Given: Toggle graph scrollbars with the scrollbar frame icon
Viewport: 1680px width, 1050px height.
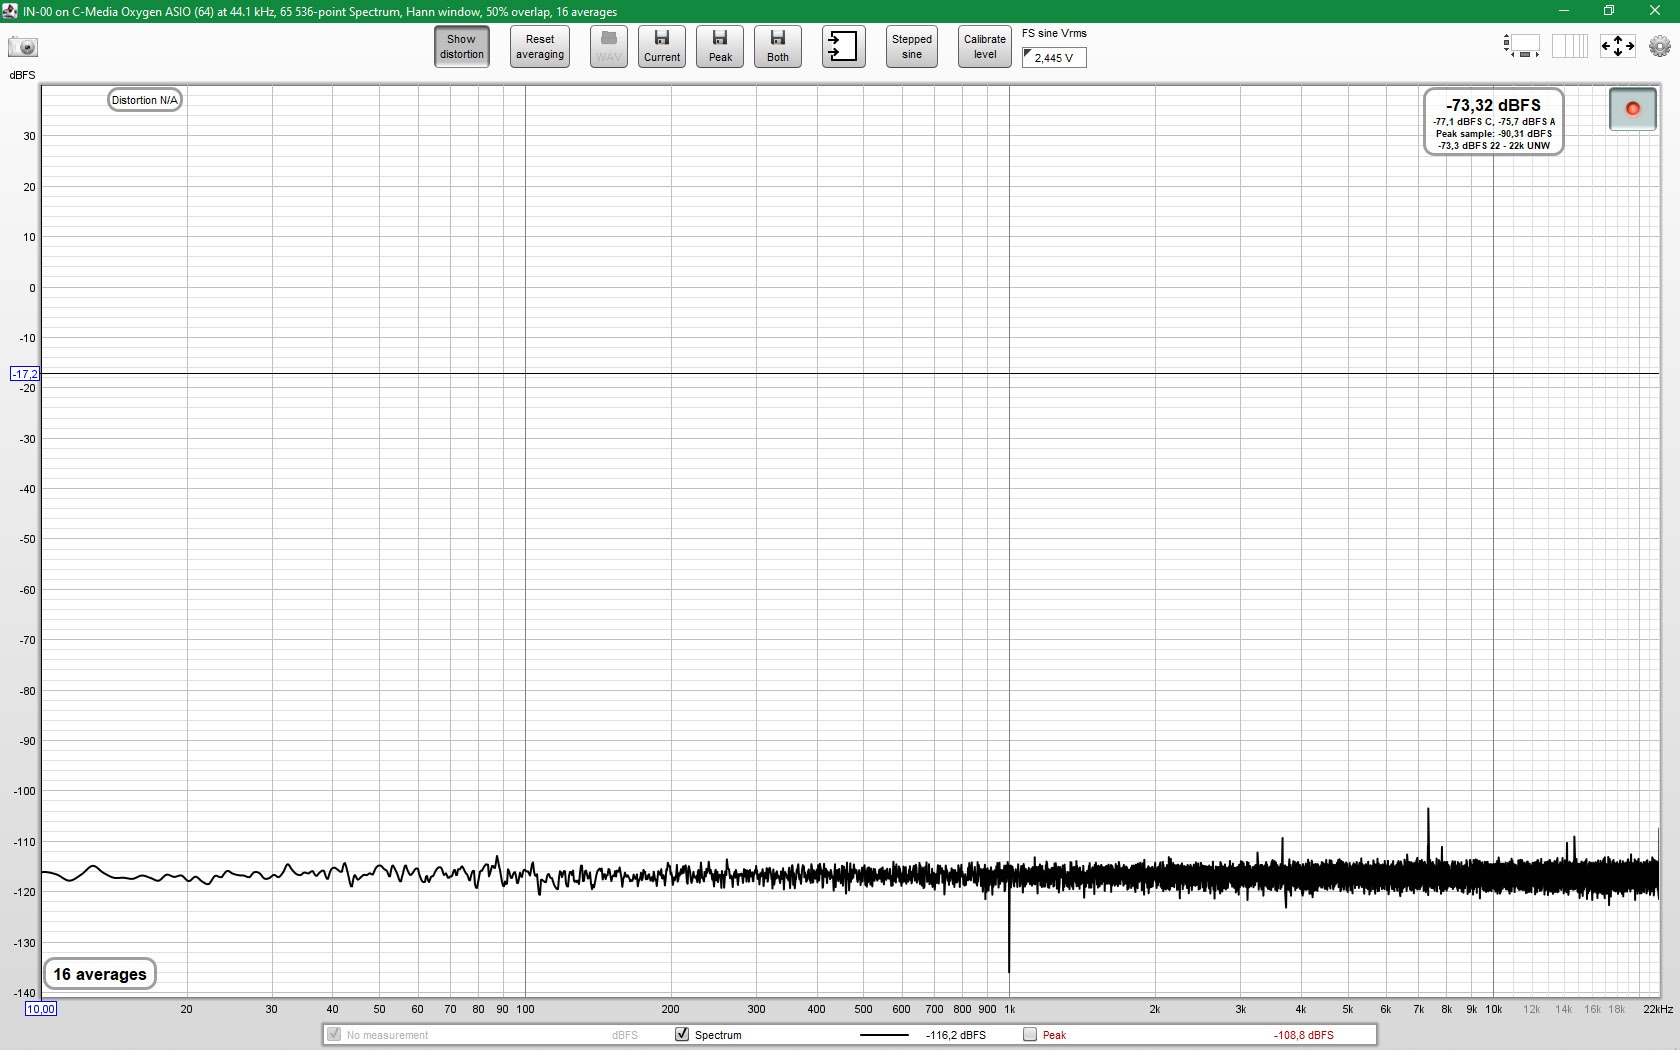Looking at the screenshot, I should (1521, 46).
